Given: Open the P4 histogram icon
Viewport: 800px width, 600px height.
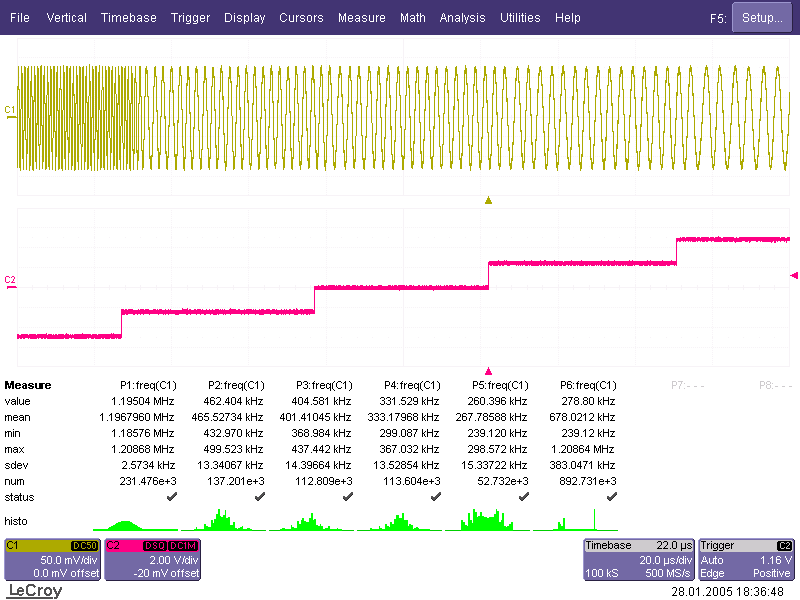Looking at the screenshot, I should (399, 521).
